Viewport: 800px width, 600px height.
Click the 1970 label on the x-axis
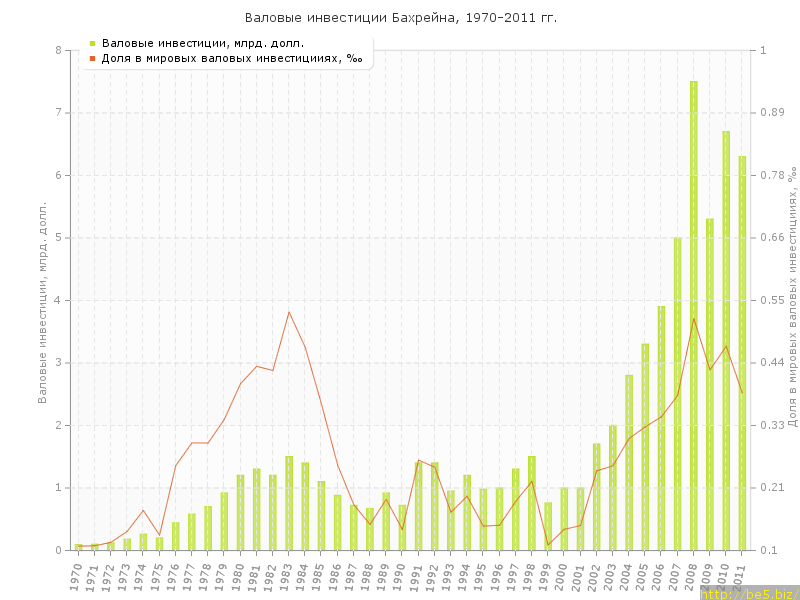tap(76, 576)
